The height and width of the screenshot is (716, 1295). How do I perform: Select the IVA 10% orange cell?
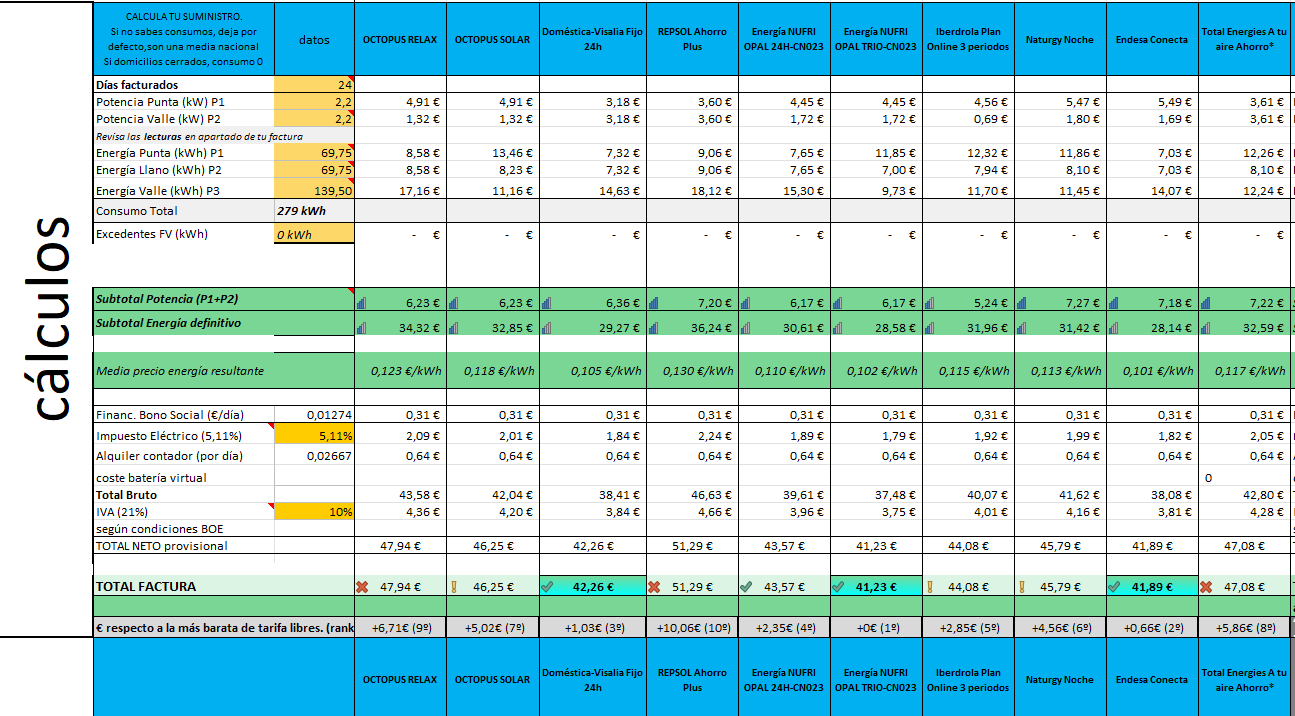click(314, 511)
